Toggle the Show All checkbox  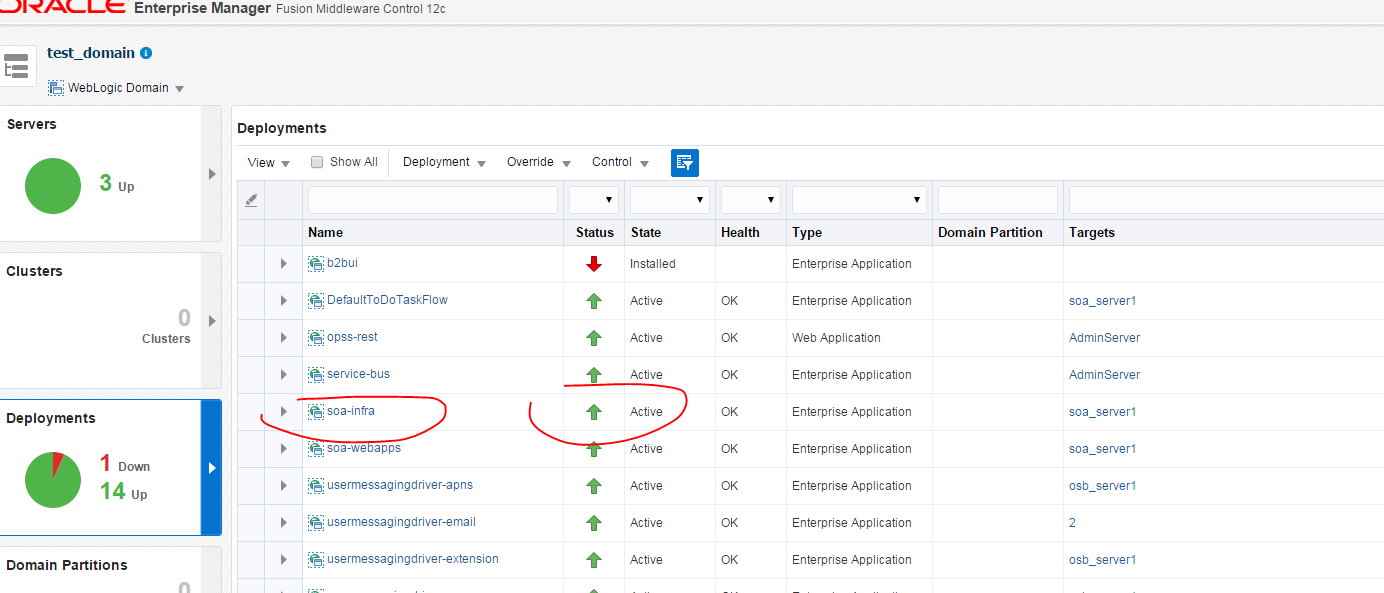coord(317,162)
